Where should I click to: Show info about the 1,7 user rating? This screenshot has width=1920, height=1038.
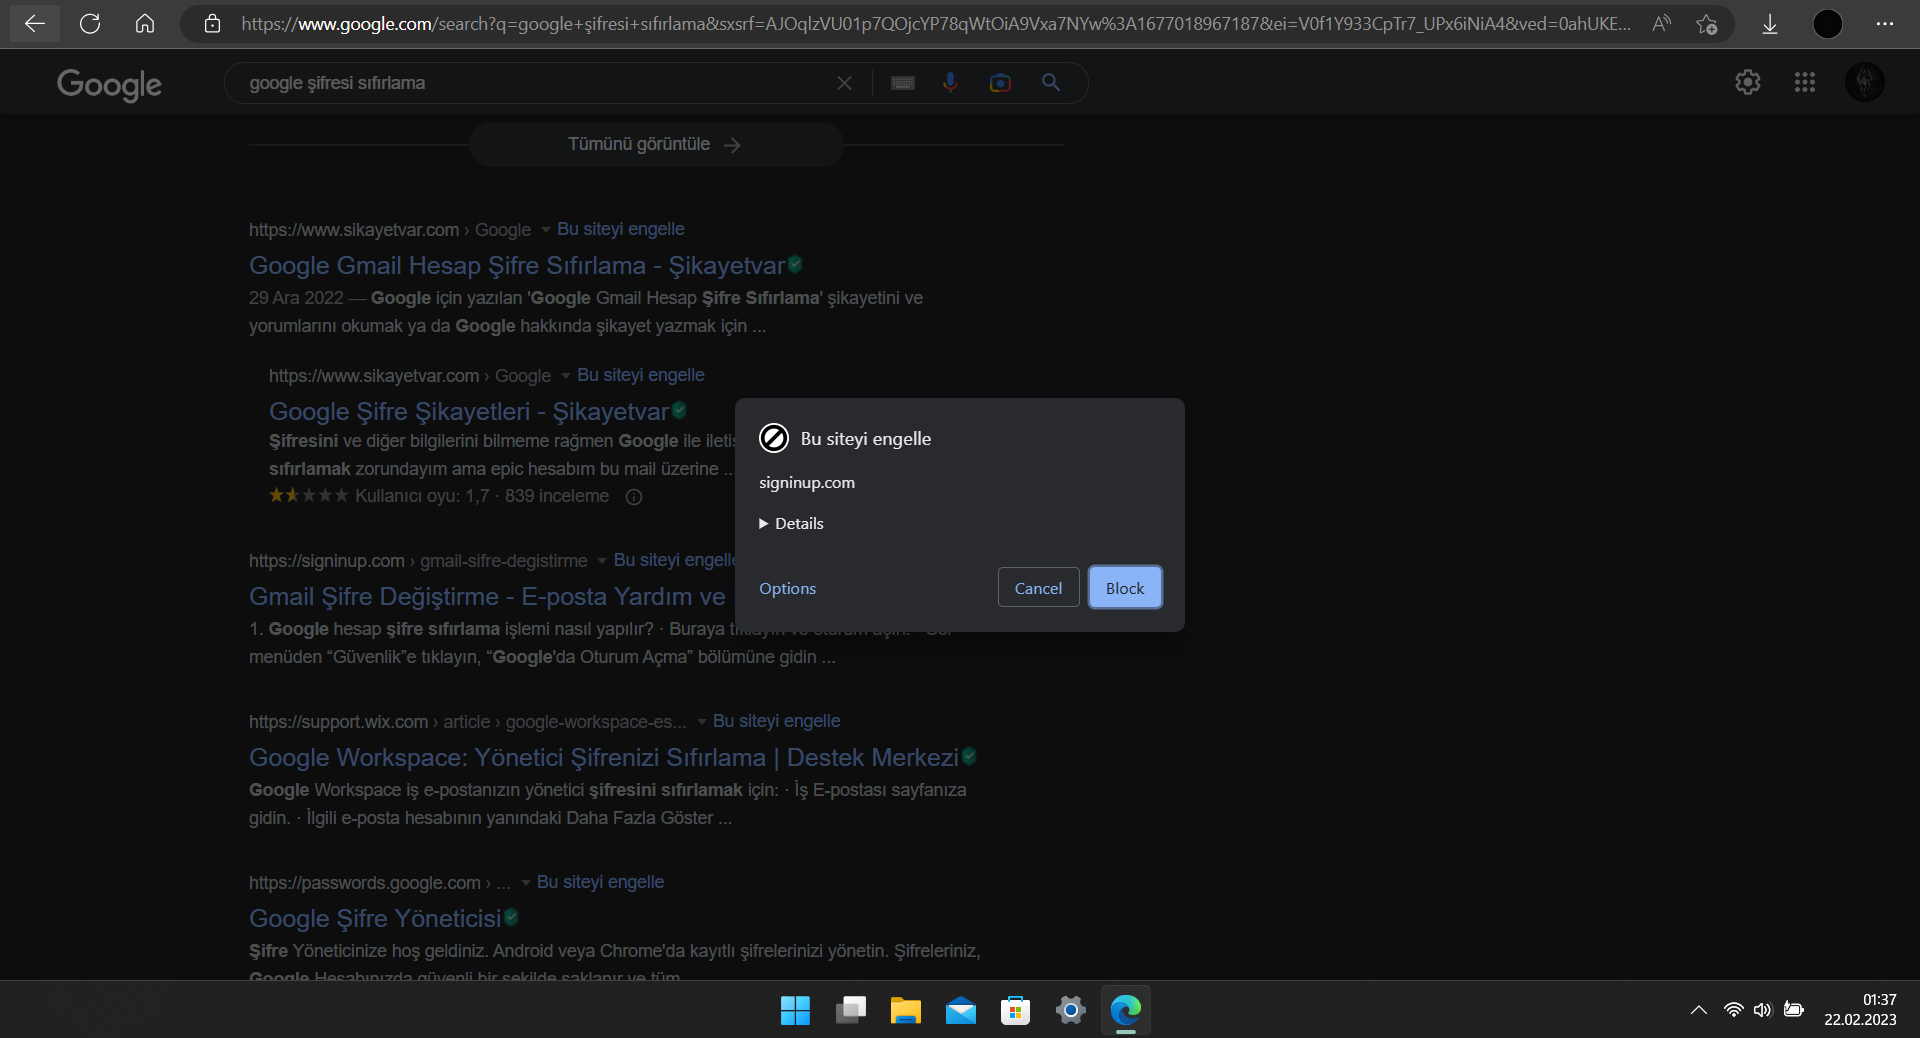[634, 497]
